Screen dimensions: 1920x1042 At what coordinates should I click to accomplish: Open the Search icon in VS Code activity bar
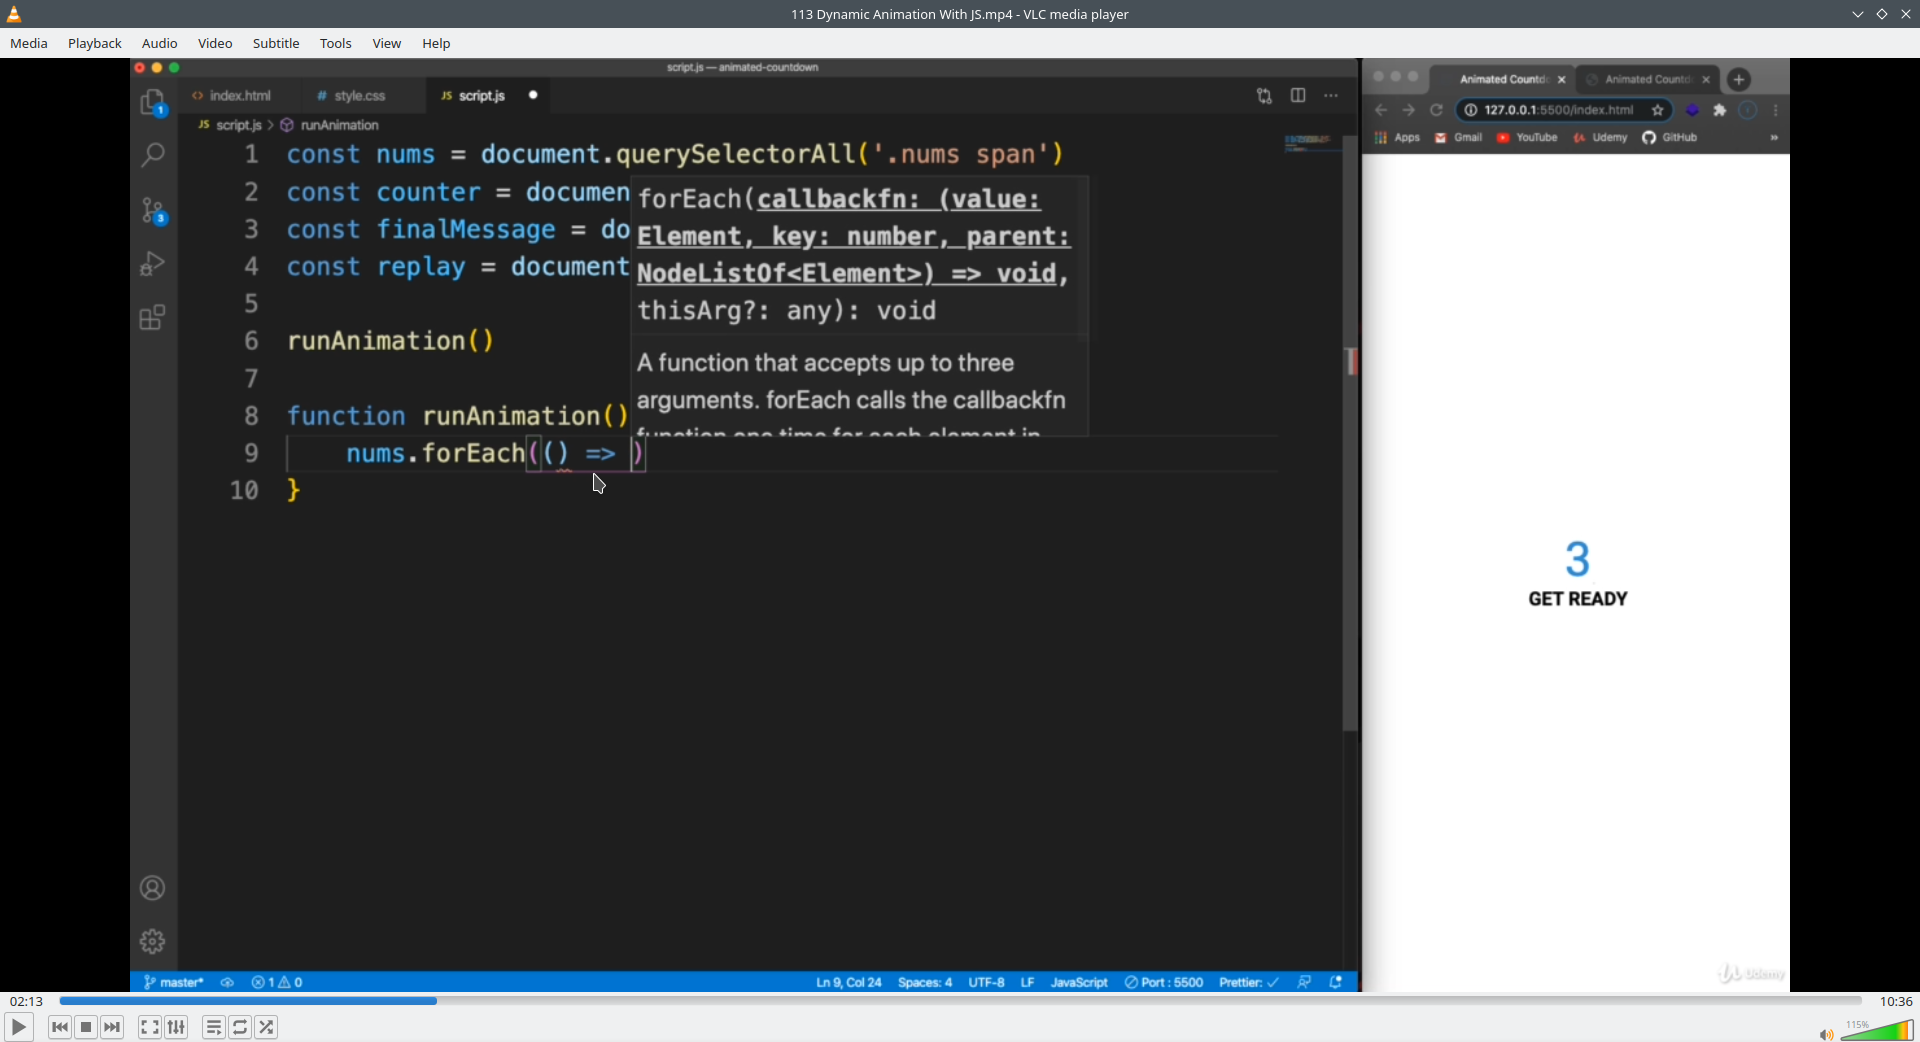tap(153, 155)
